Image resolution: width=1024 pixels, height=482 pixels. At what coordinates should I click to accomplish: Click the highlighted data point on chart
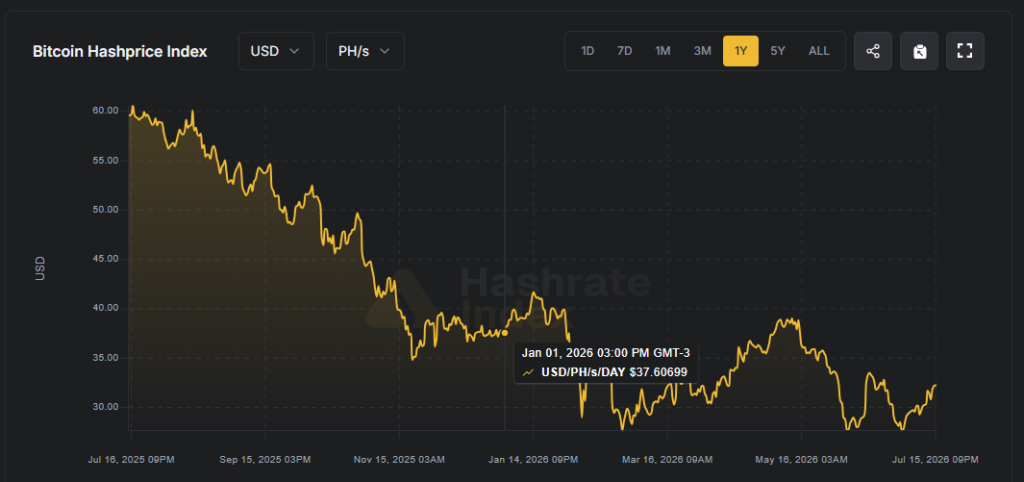(x=504, y=333)
